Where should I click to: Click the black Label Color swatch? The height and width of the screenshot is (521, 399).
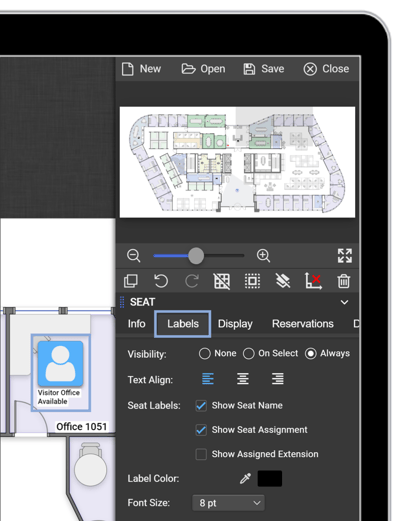pyautogui.click(x=270, y=478)
